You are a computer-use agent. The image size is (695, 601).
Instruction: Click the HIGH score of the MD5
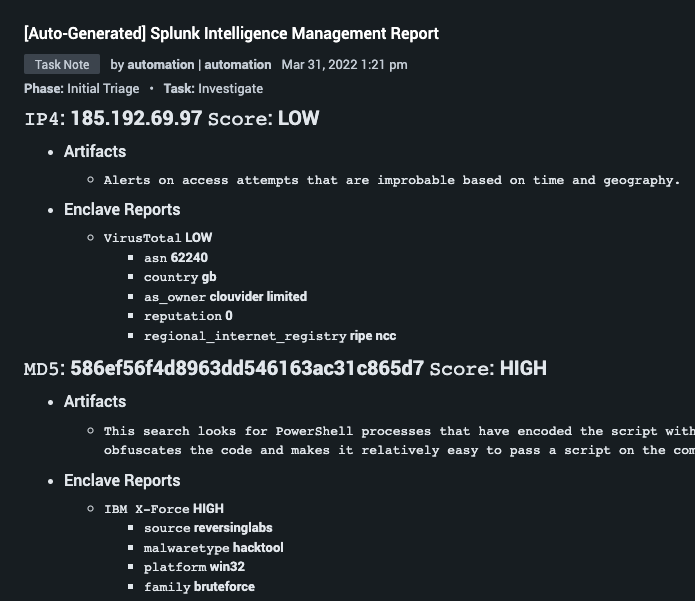pyautogui.click(x=523, y=368)
